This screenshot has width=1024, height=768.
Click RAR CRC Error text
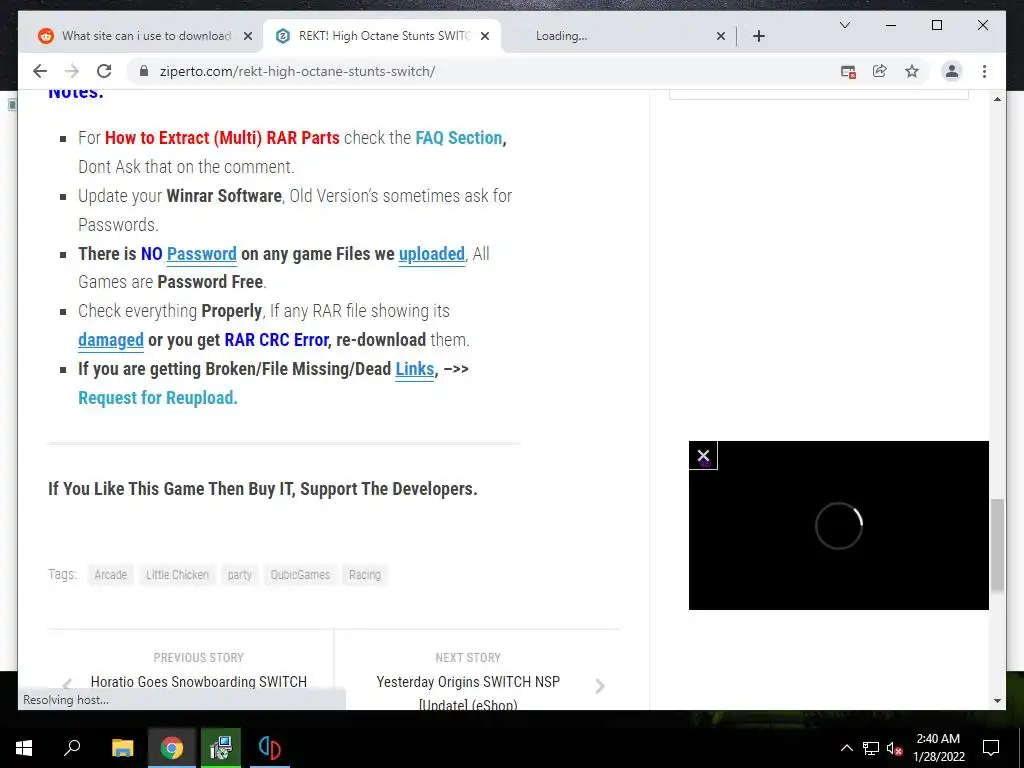(276, 340)
